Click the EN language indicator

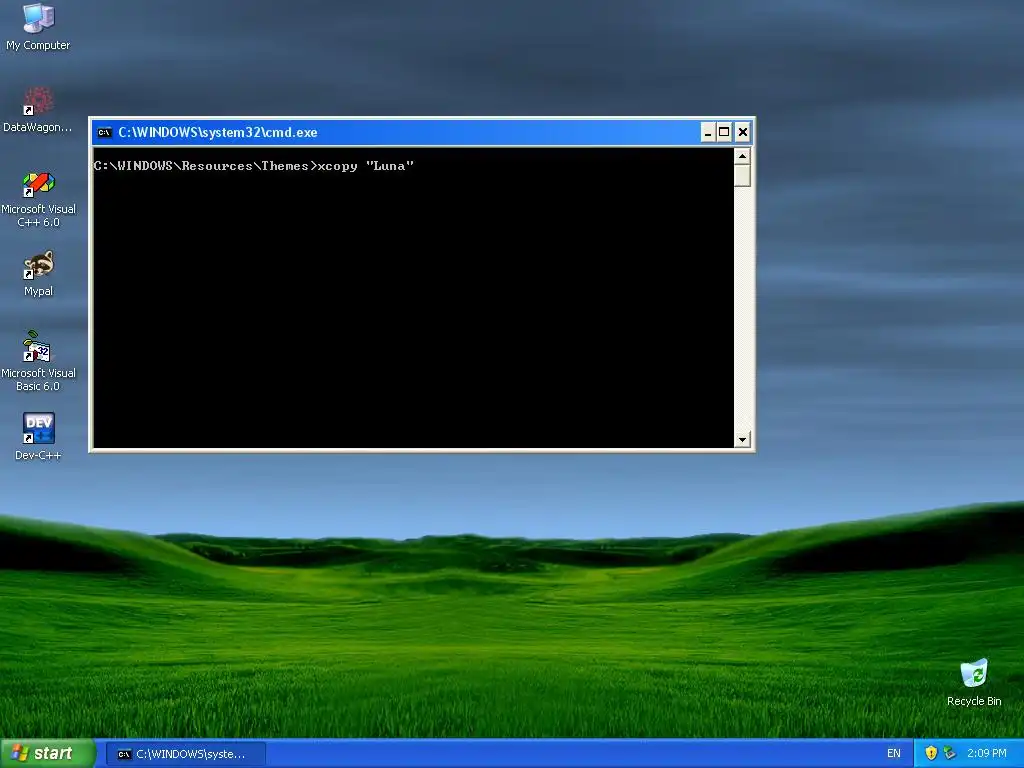point(893,753)
